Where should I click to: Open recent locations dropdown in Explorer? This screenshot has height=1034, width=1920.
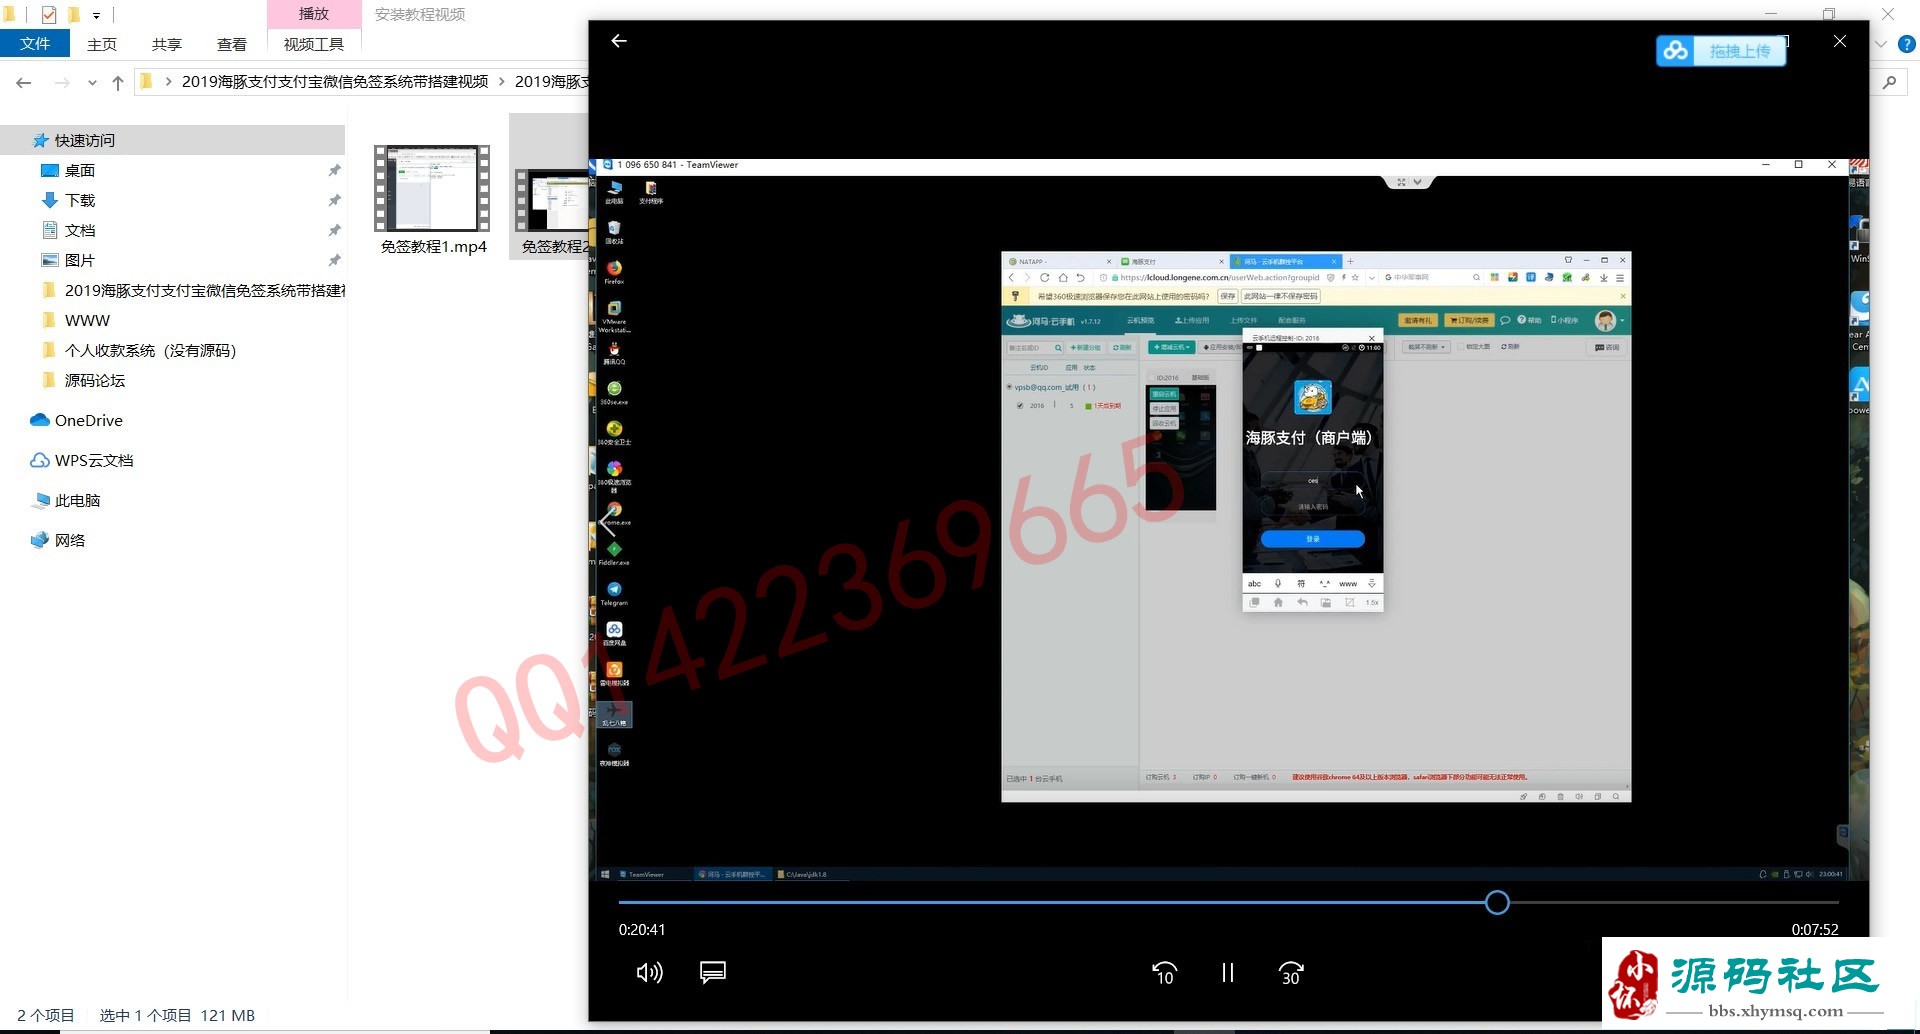[92, 82]
